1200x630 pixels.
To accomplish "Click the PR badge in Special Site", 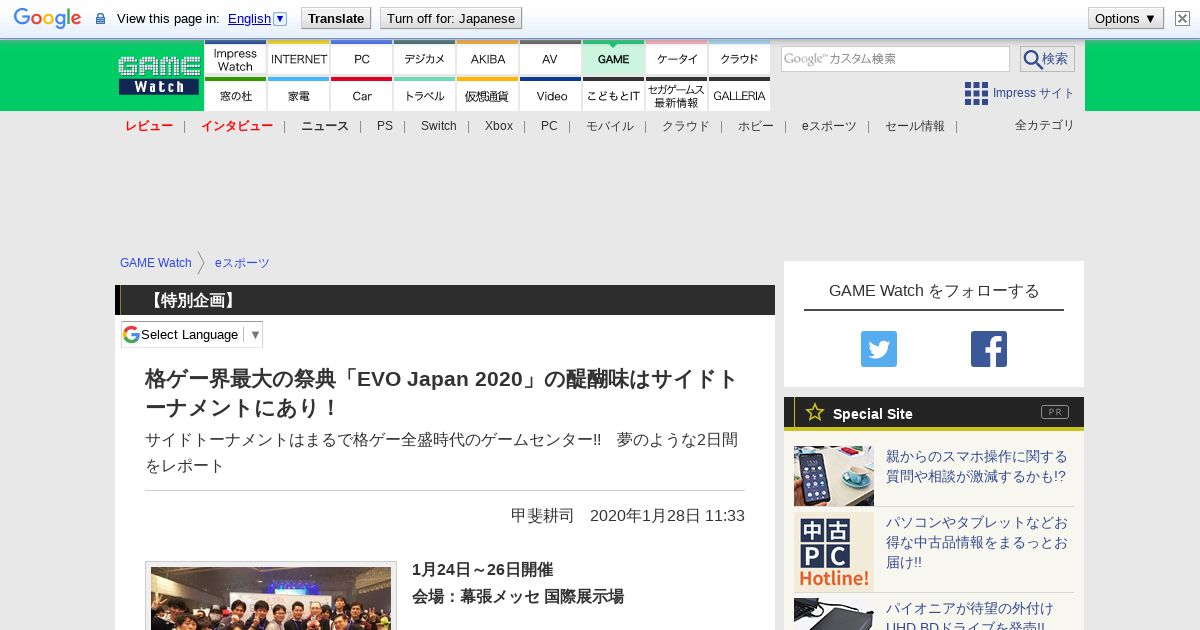I will [x=1055, y=412].
